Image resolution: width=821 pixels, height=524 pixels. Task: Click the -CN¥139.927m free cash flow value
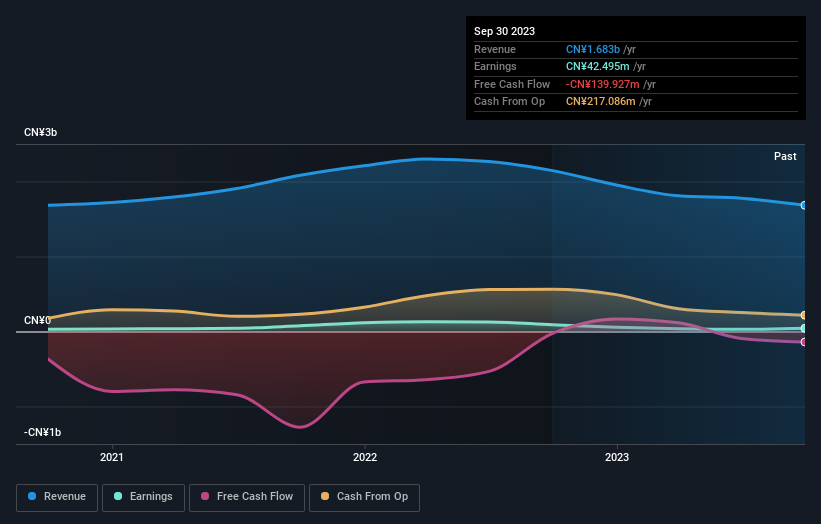coord(603,84)
